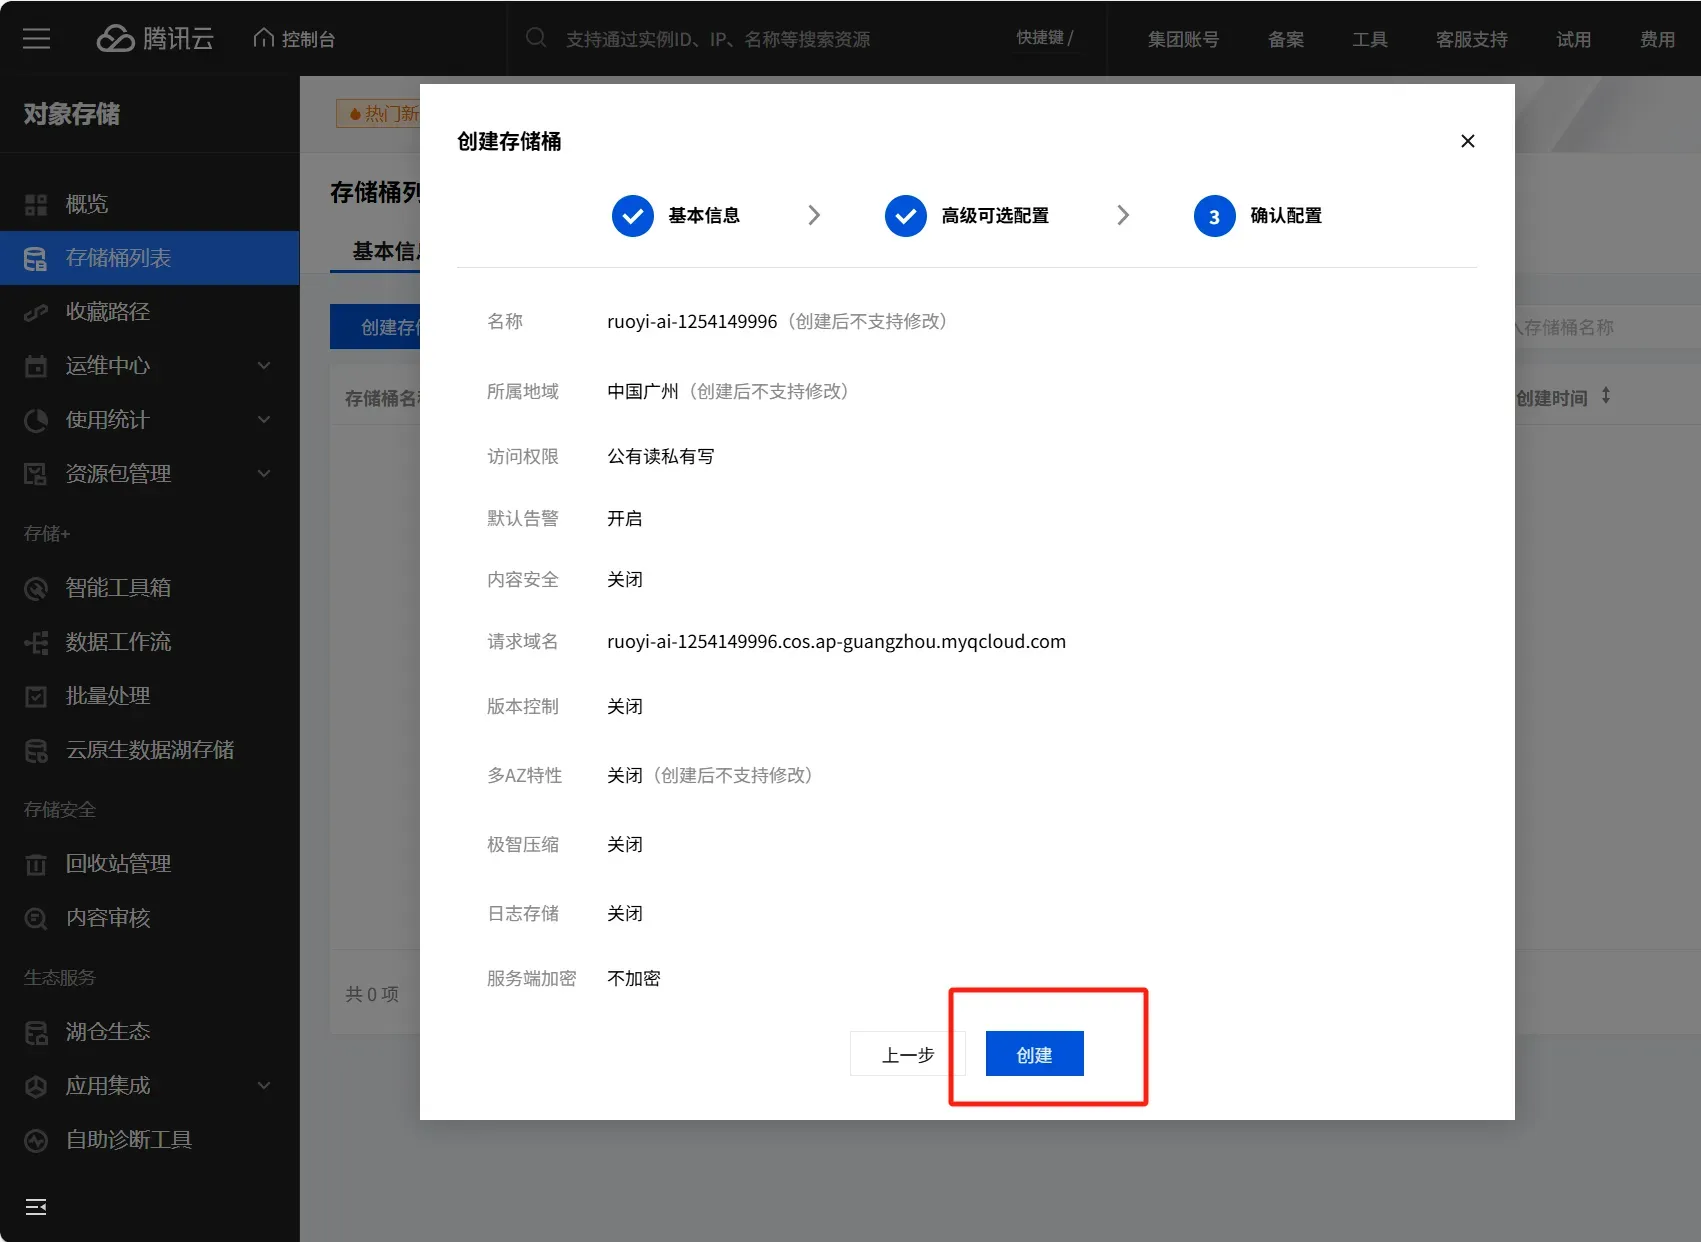Click the search magnifier icon in top bar
The image size is (1701, 1242).
click(x=536, y=38)
